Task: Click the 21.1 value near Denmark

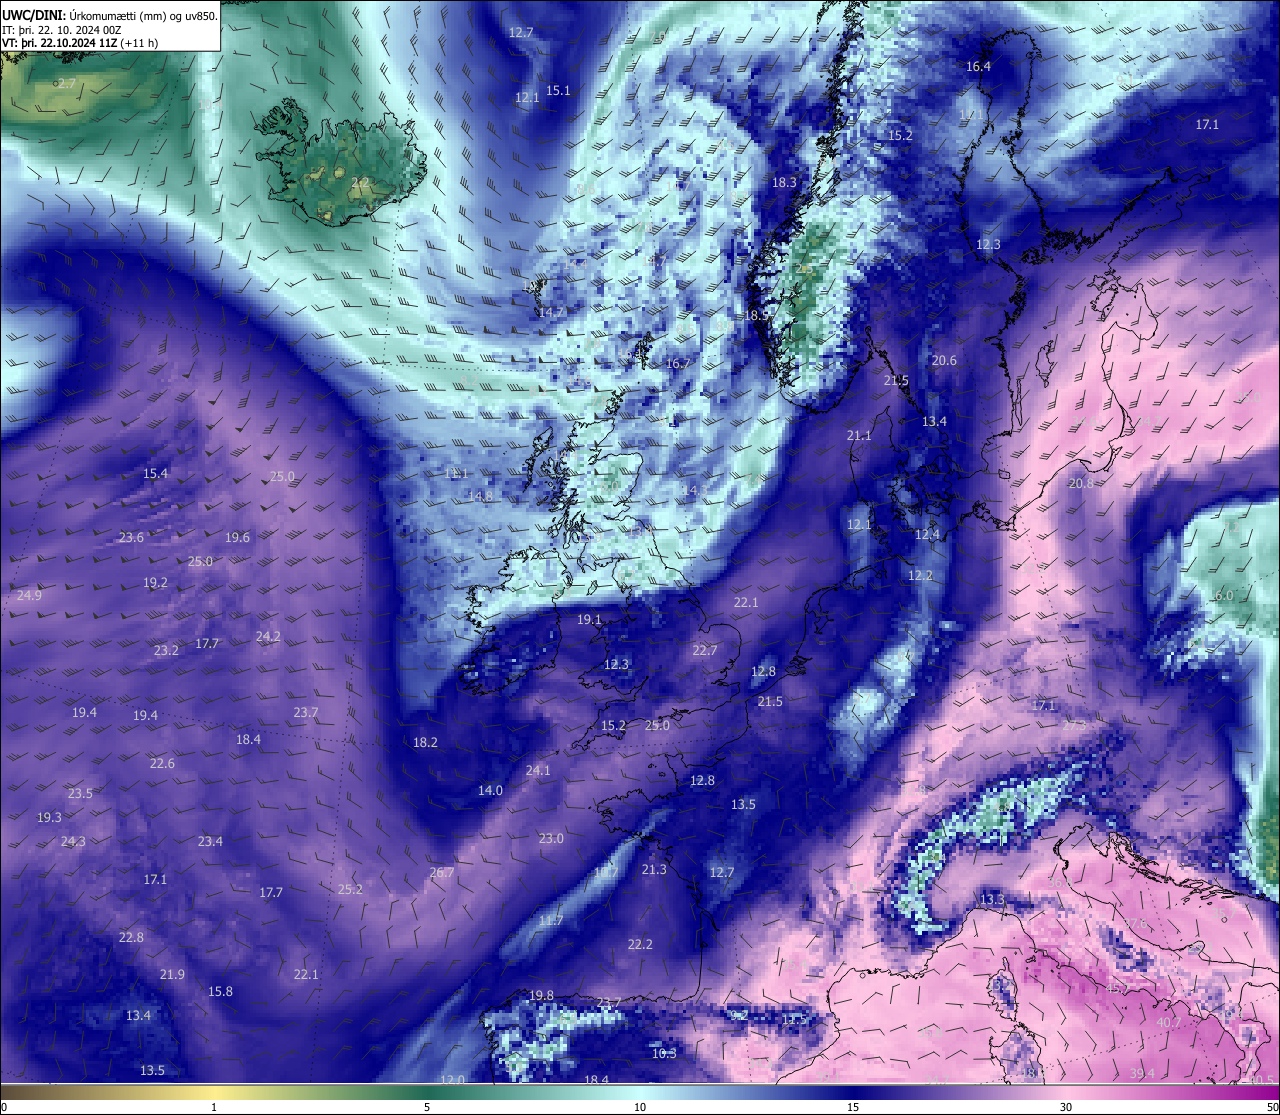Action: coord(859,435)
